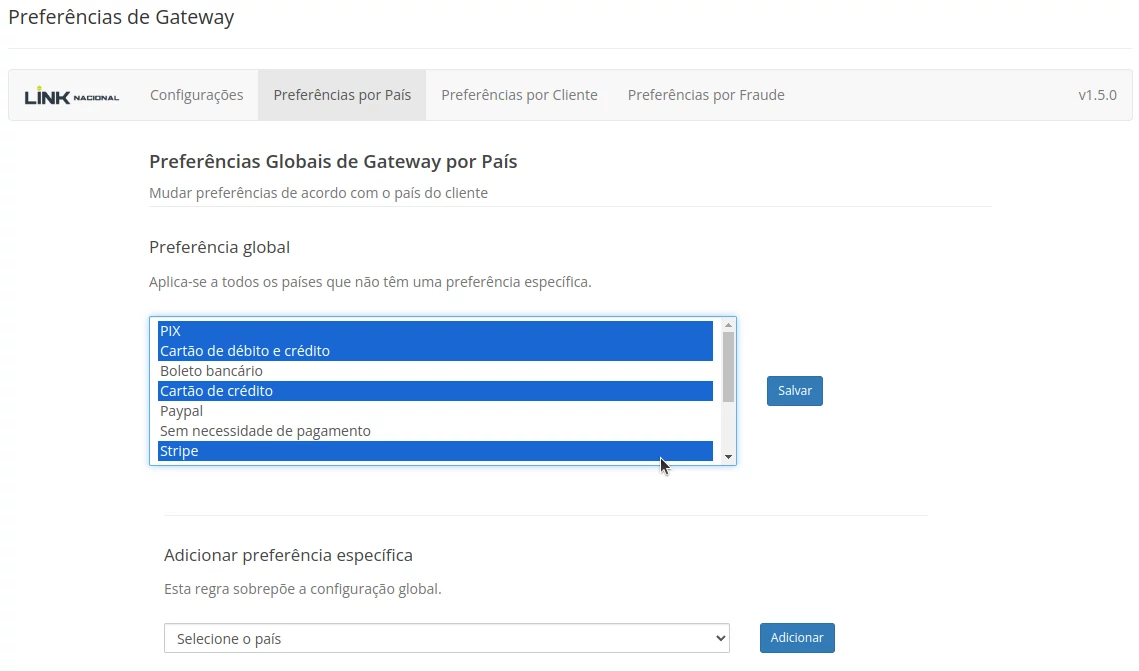This screenshot has width=1139, height=671.
Task: Switch to Preferências por País tab
Action: (342, 95)
